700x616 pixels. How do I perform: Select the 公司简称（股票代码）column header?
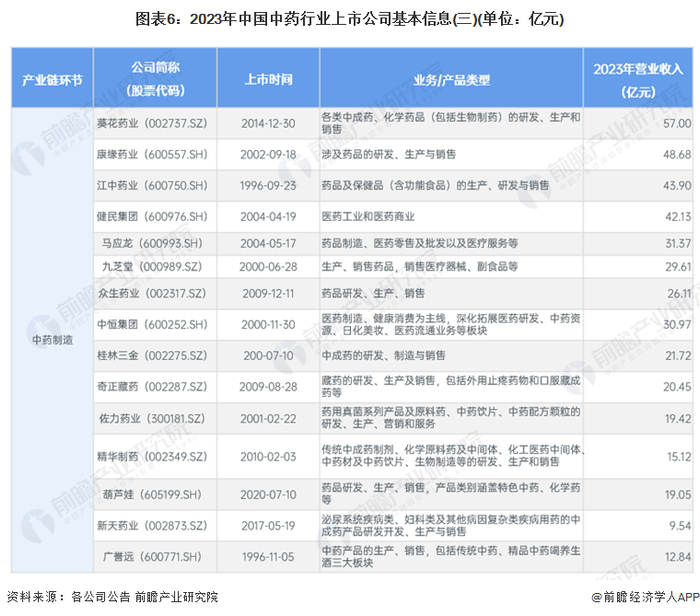click(x=155, y=79)
